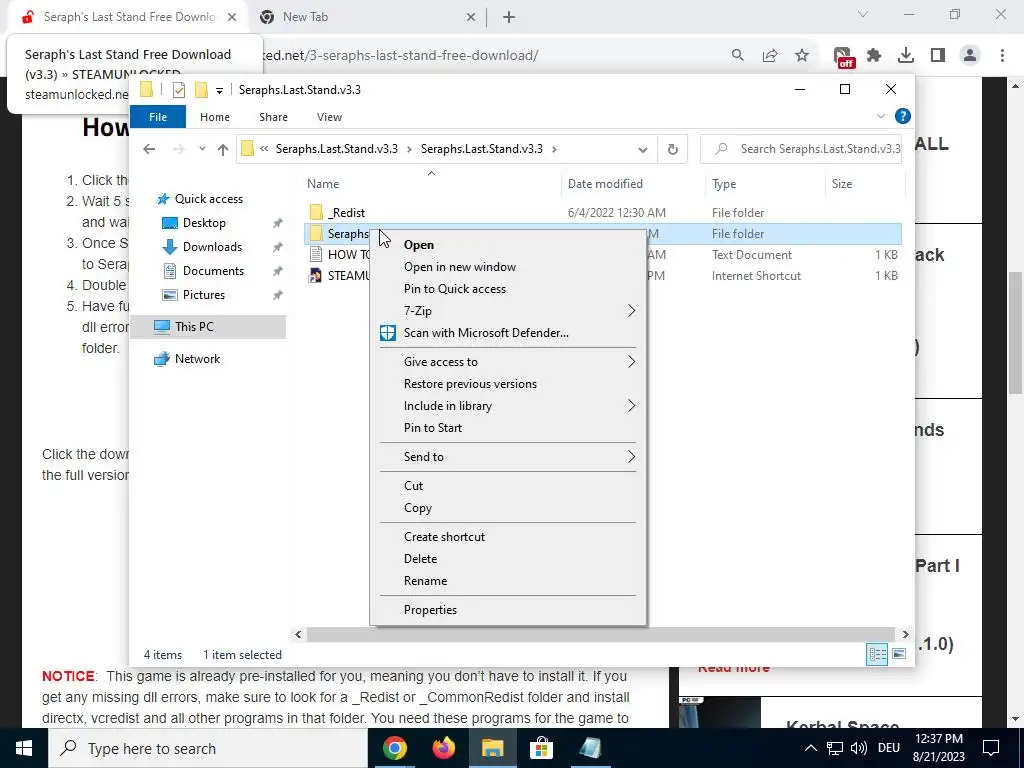Open folder Properties from context menu
1024x768 pixels.
tap(430, 610)
